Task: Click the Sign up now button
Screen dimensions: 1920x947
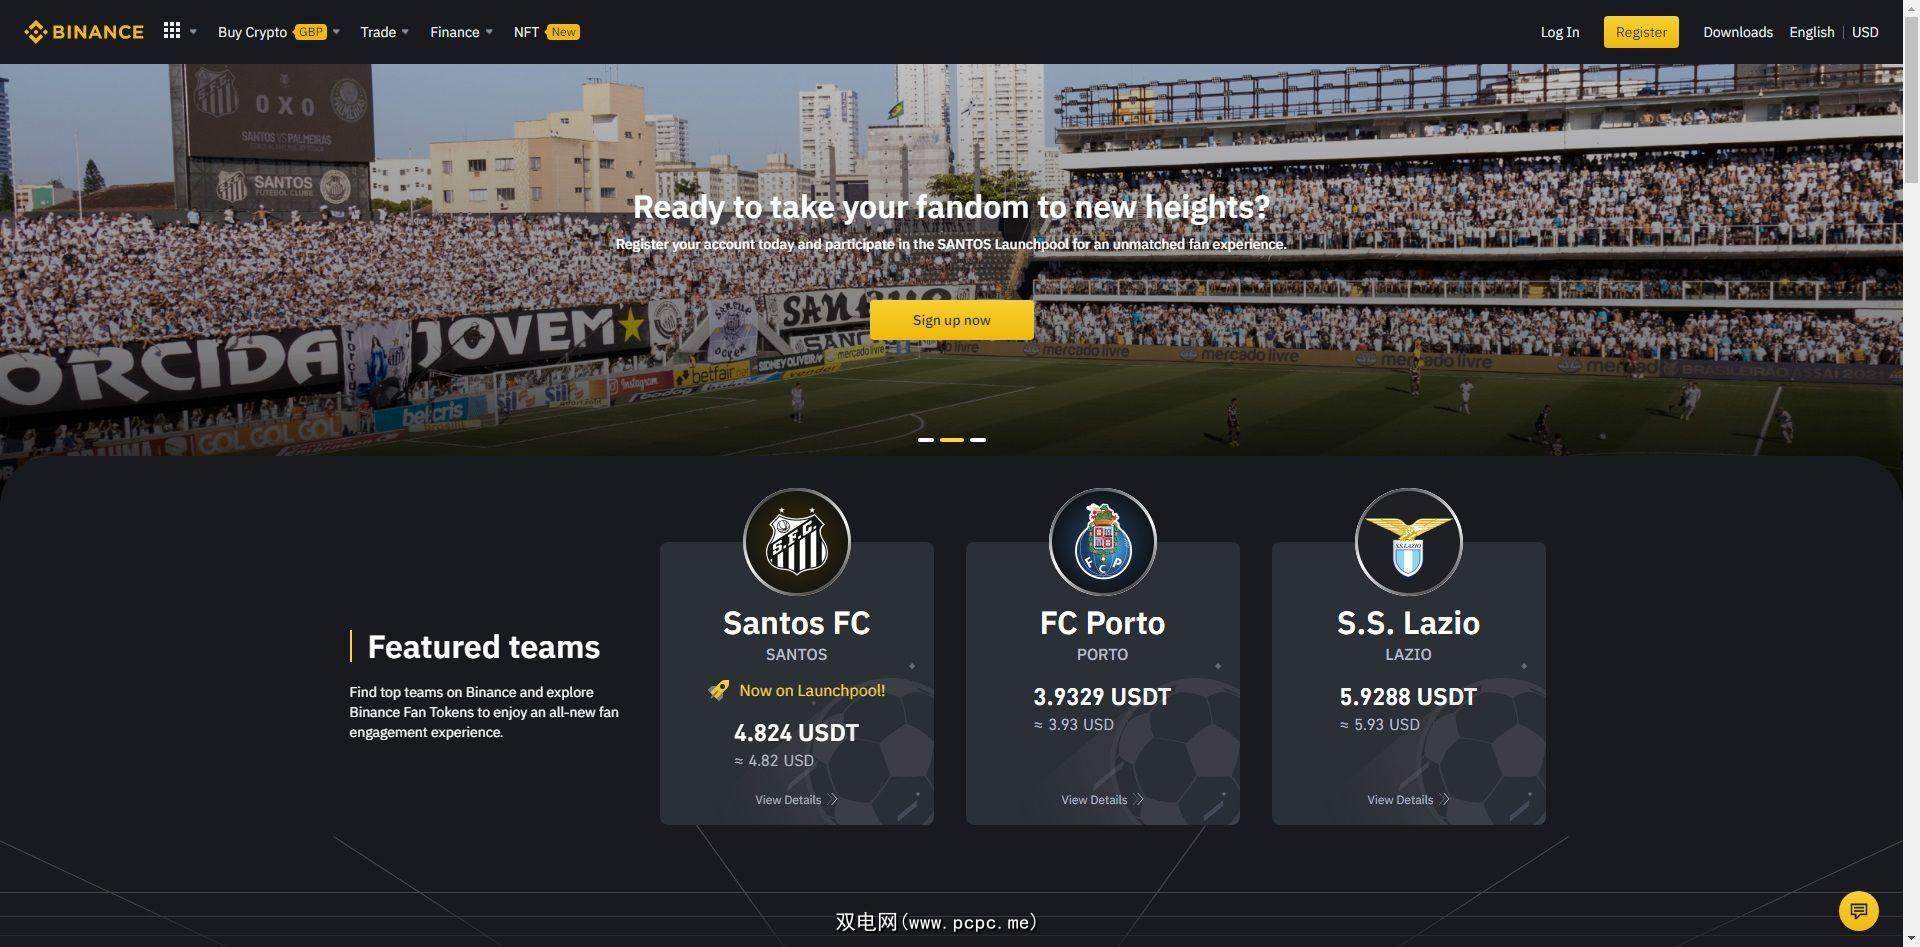Action: (952, 320)
